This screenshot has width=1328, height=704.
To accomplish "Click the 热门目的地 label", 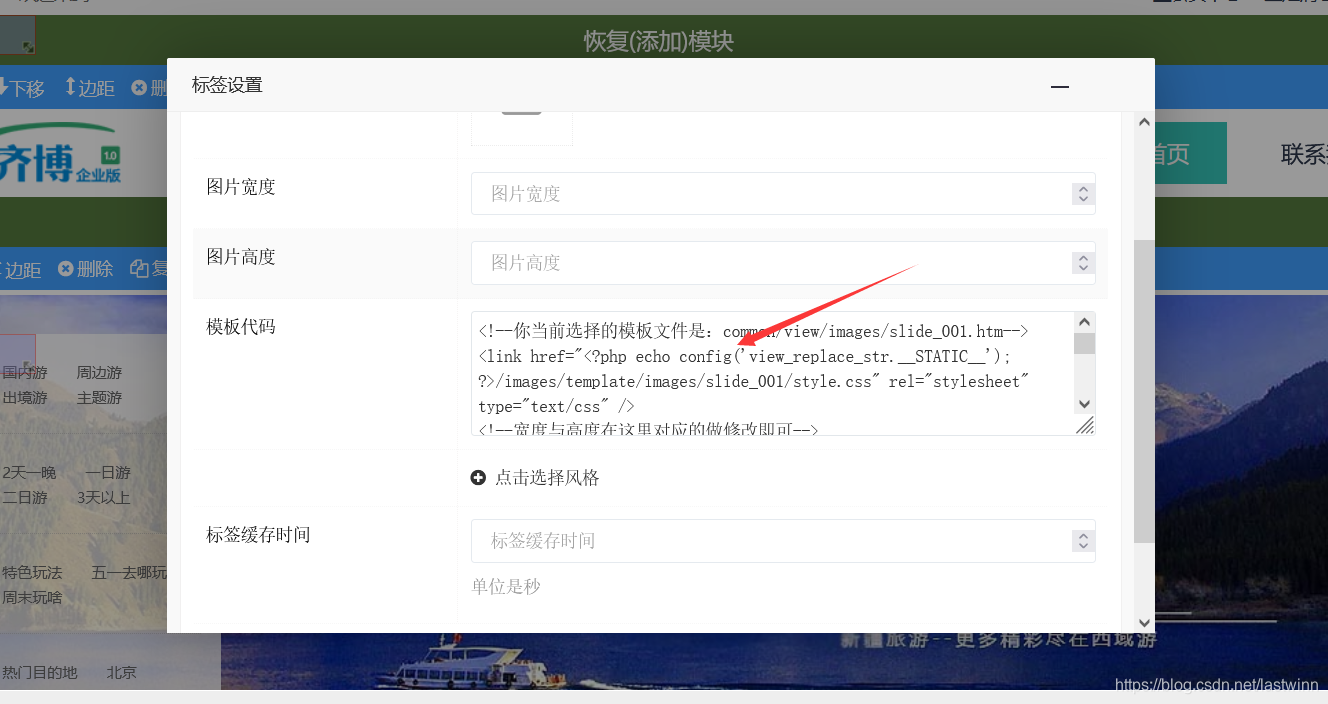I will tap(40, 673).
